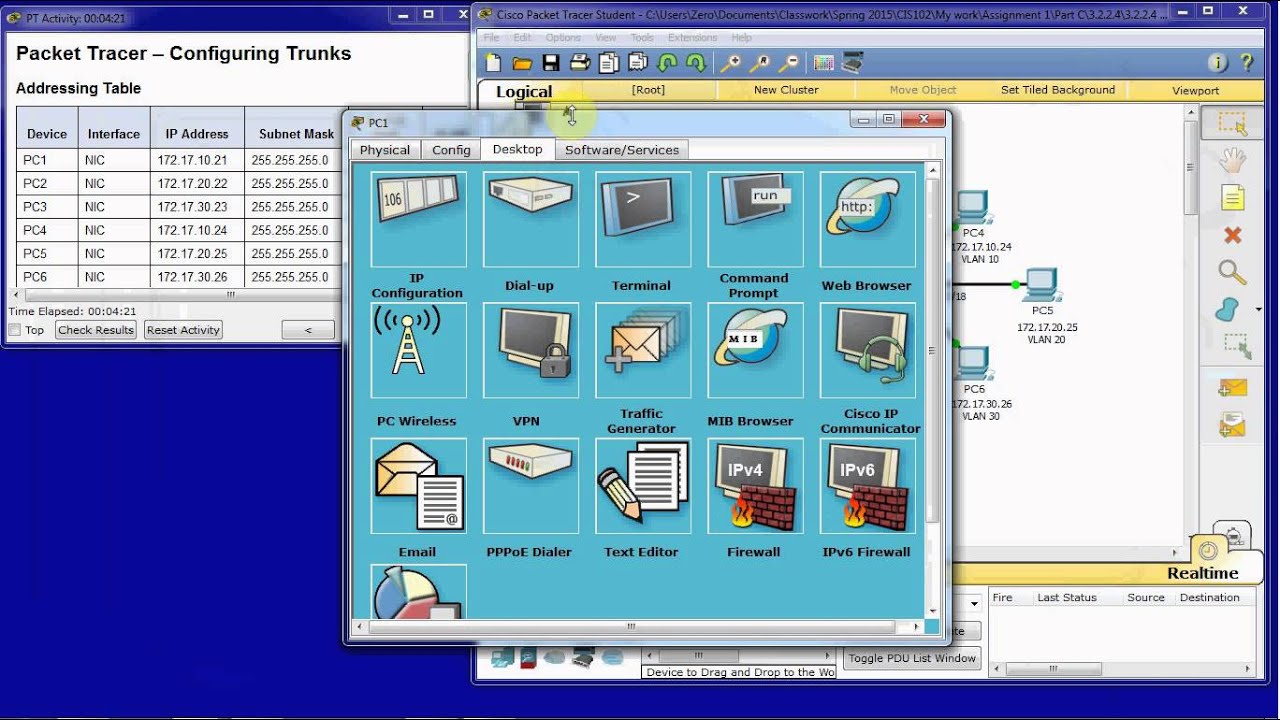1280x720 pixels.
Task: Click the Subnet Mask column header
Action: (x=296, y=134)
